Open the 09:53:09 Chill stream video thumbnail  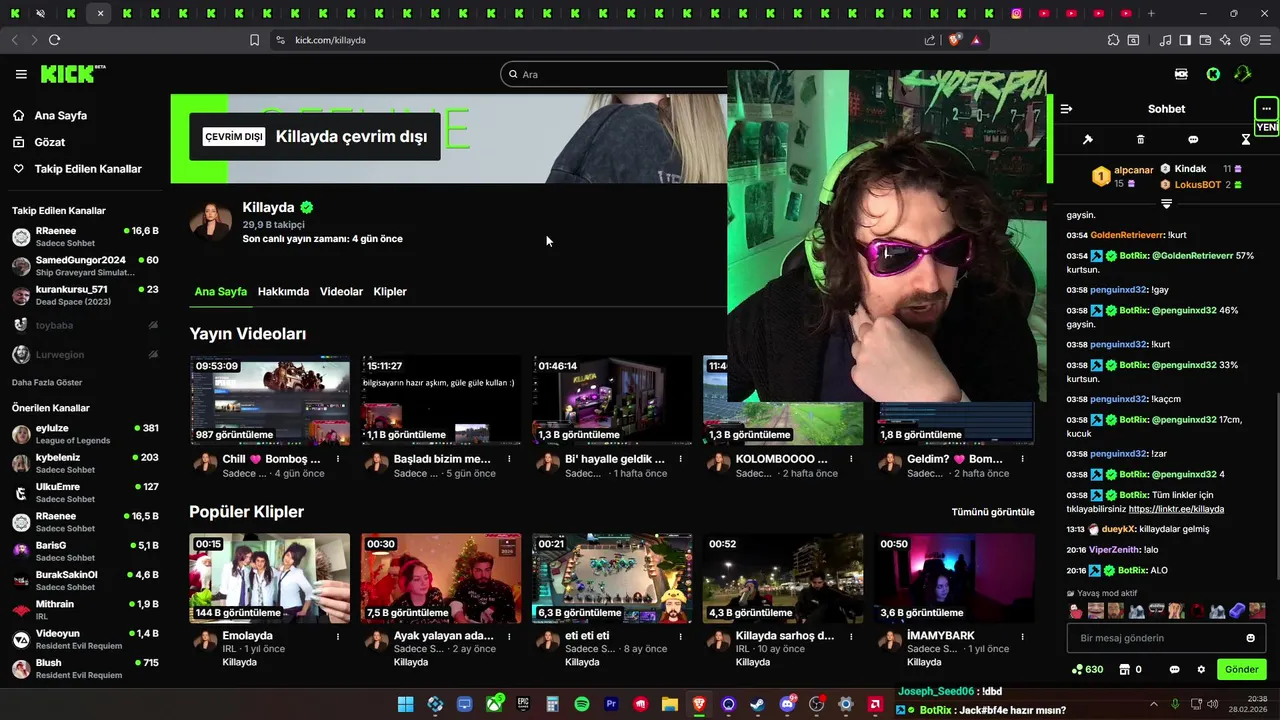pos(270,399)
